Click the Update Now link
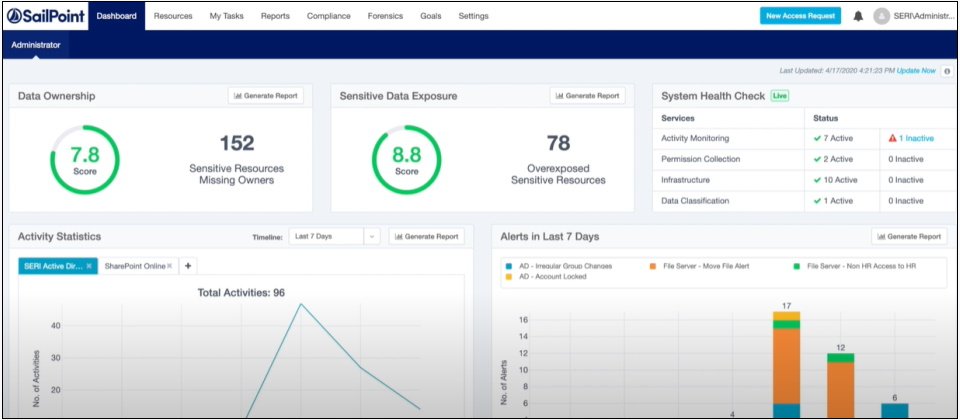 916,71
